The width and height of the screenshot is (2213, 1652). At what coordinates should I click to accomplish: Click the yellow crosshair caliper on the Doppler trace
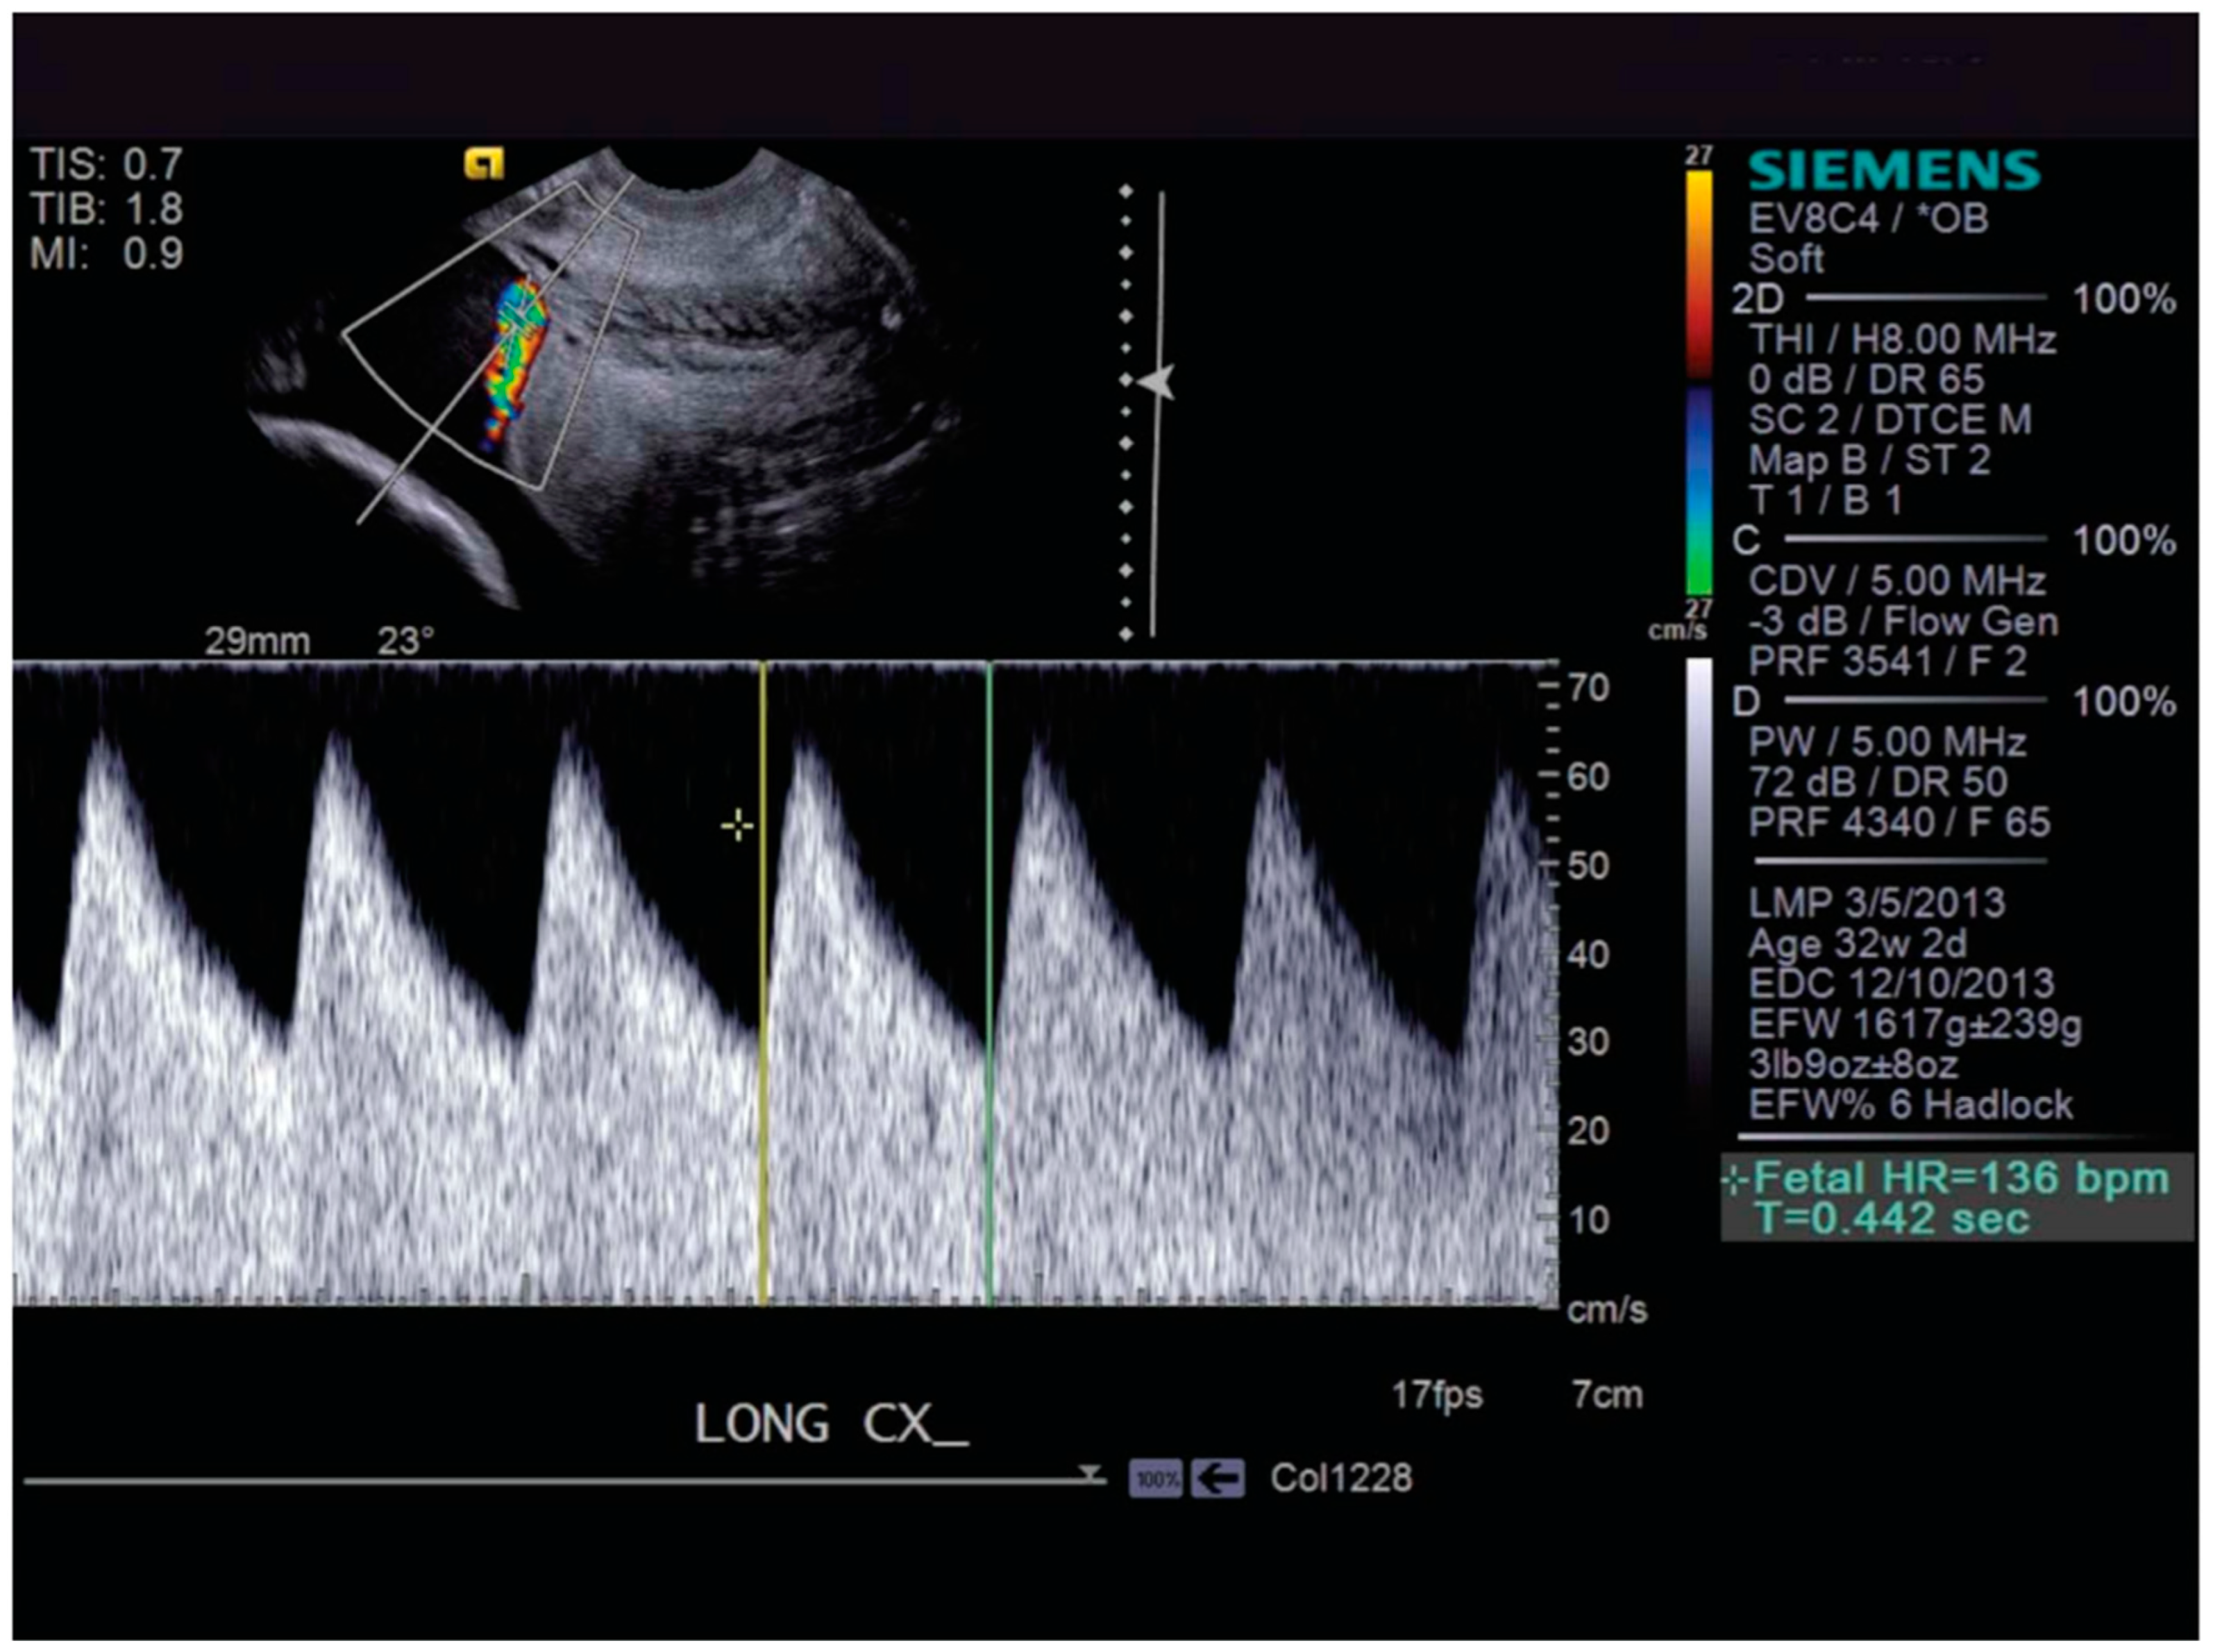pos(737,826)
